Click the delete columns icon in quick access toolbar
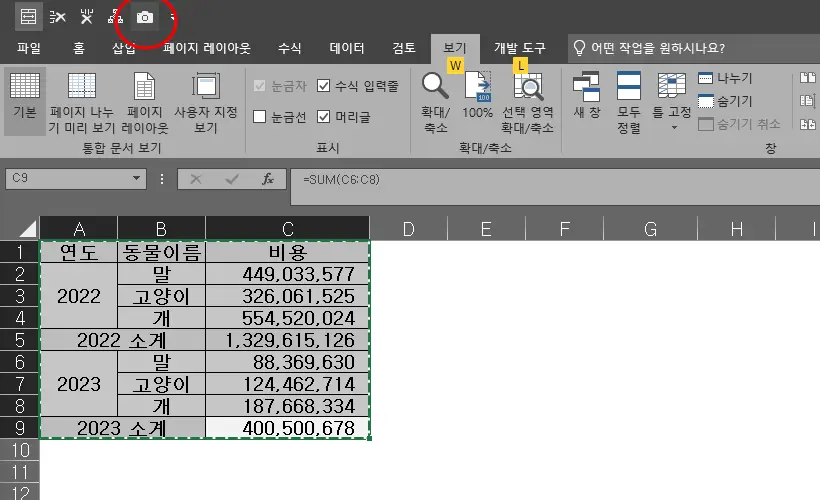 click(87, 17)
